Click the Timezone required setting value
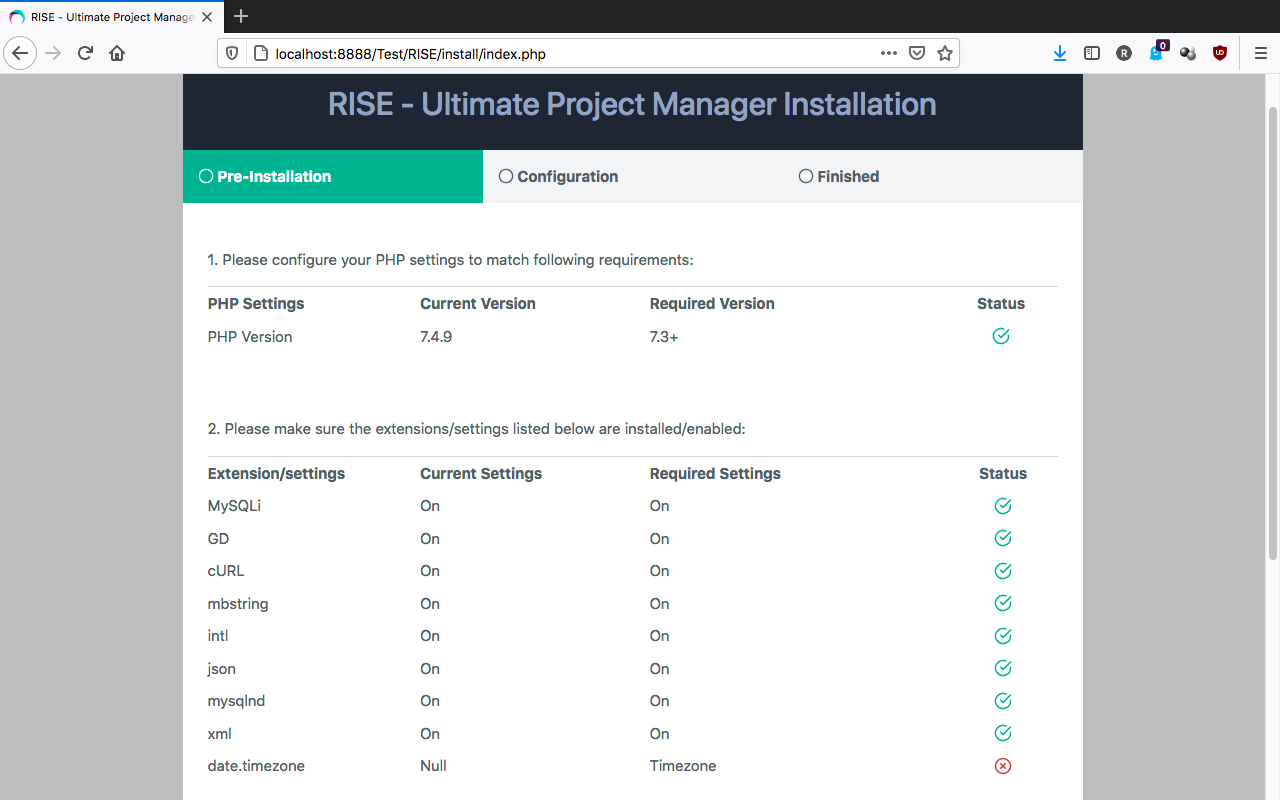This screenshot has height=800, width=1280. pos(683,766)
